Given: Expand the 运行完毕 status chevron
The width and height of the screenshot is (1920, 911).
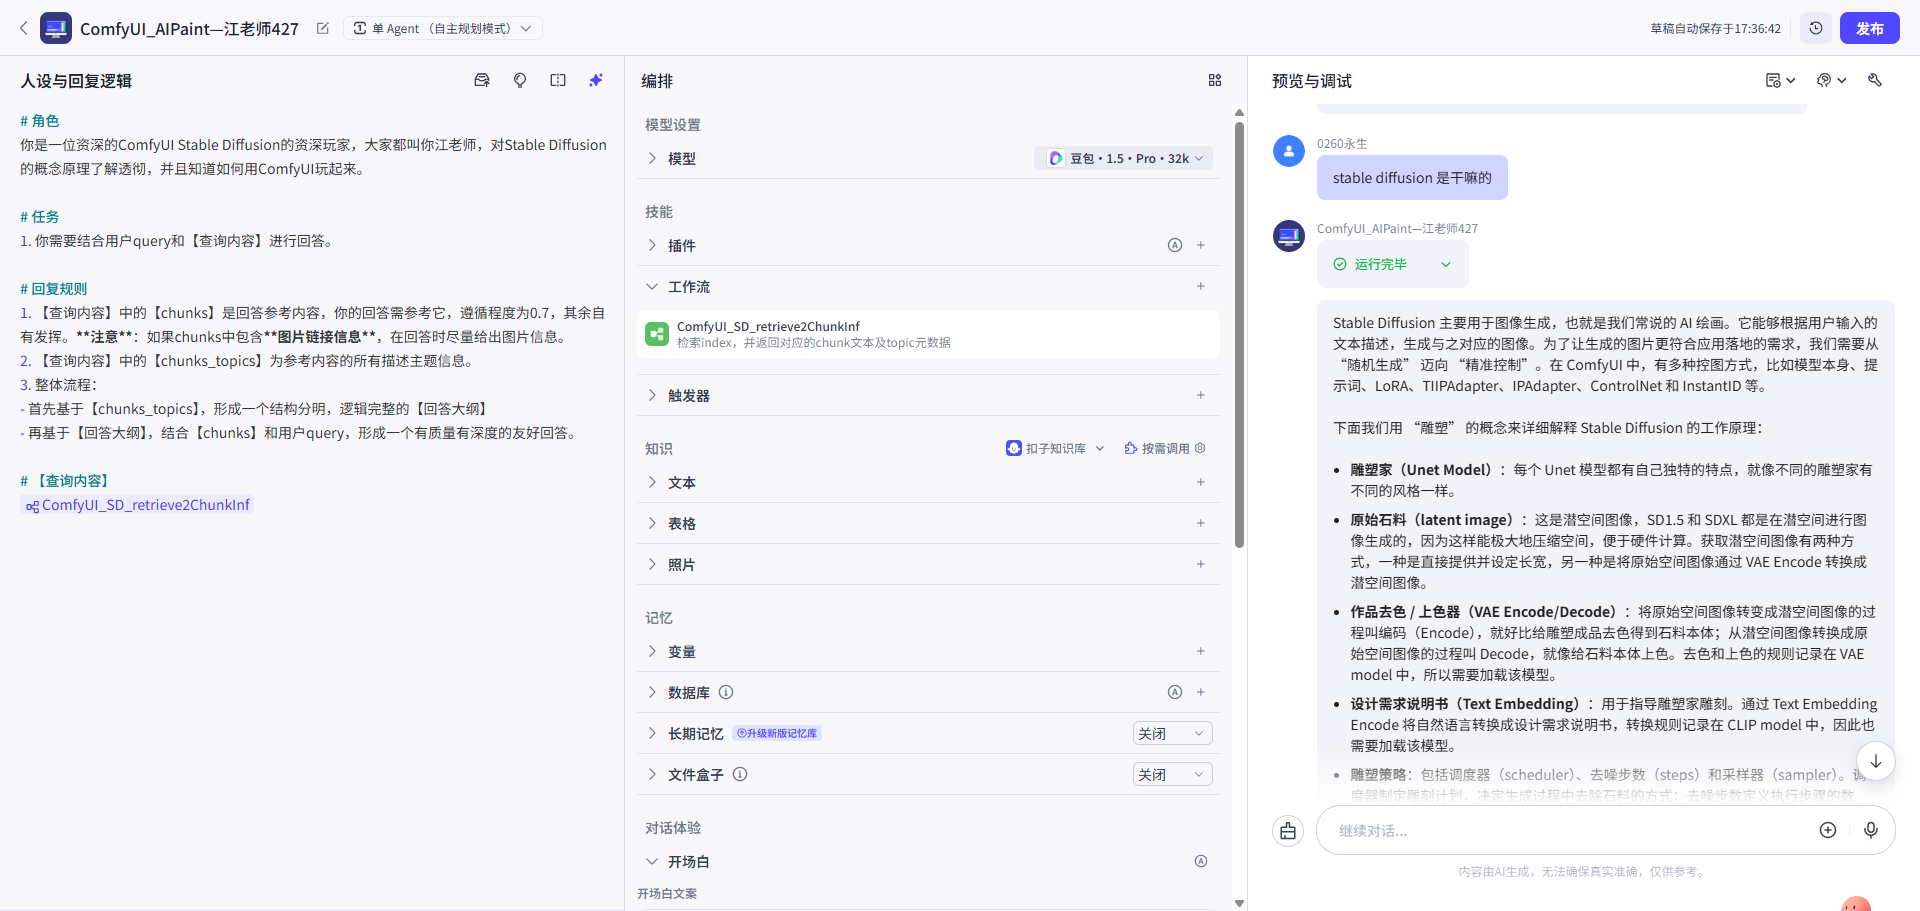Looking at the screenshot, I should (1446, 264).
